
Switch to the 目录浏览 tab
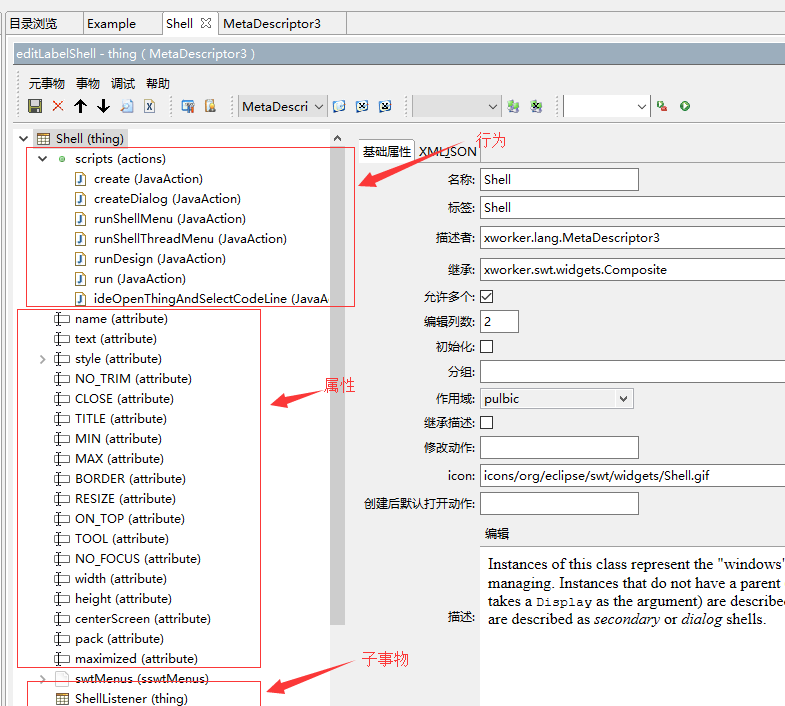point(33,24)
